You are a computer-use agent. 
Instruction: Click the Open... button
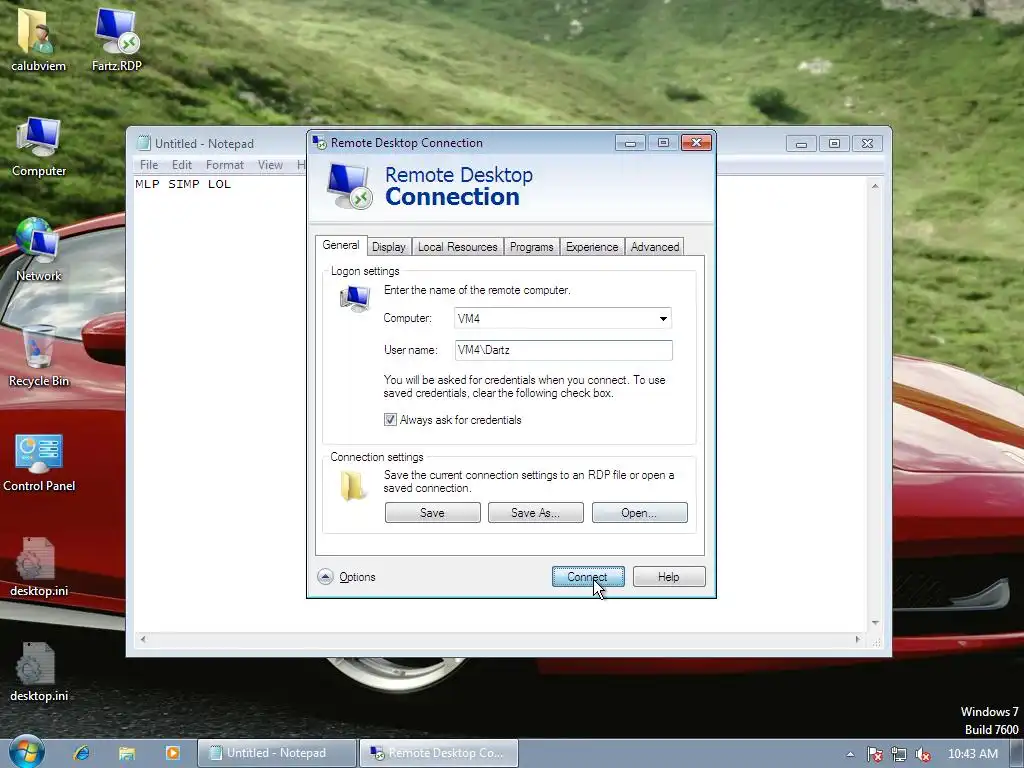coord(639,513)
